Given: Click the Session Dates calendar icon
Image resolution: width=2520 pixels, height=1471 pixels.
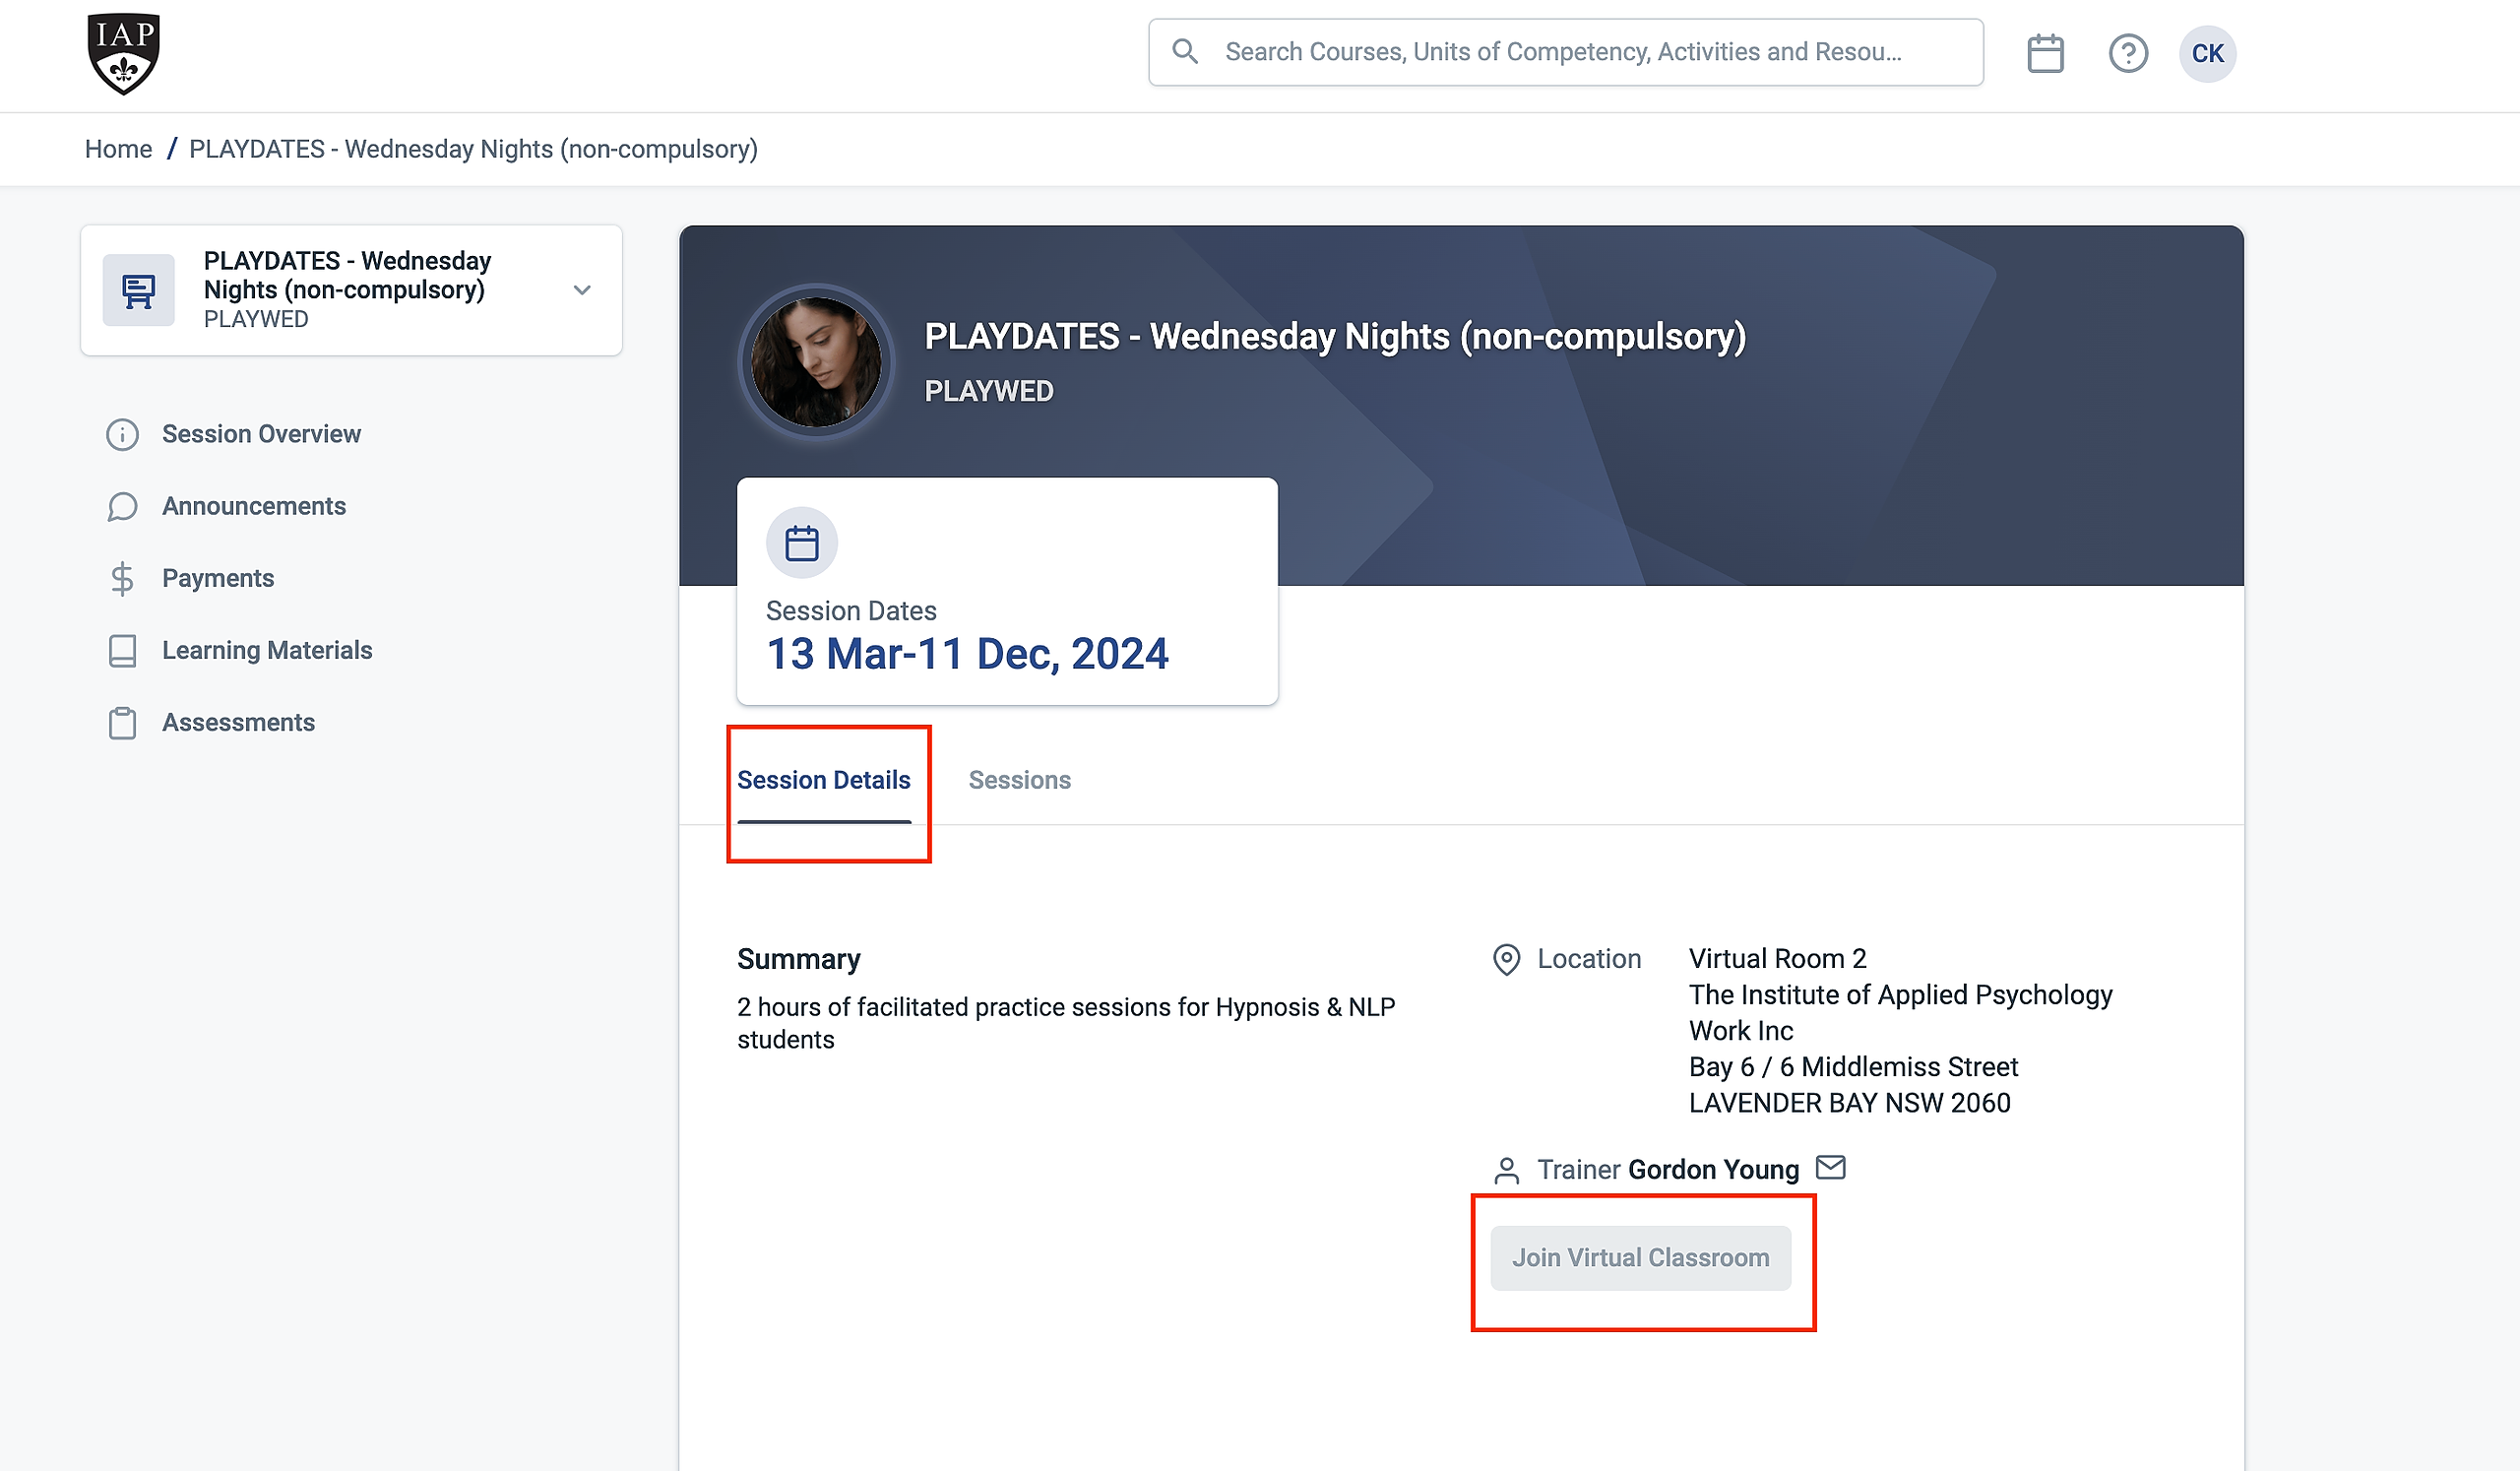Looking at the screenshot, I should [x=801, y=543].
